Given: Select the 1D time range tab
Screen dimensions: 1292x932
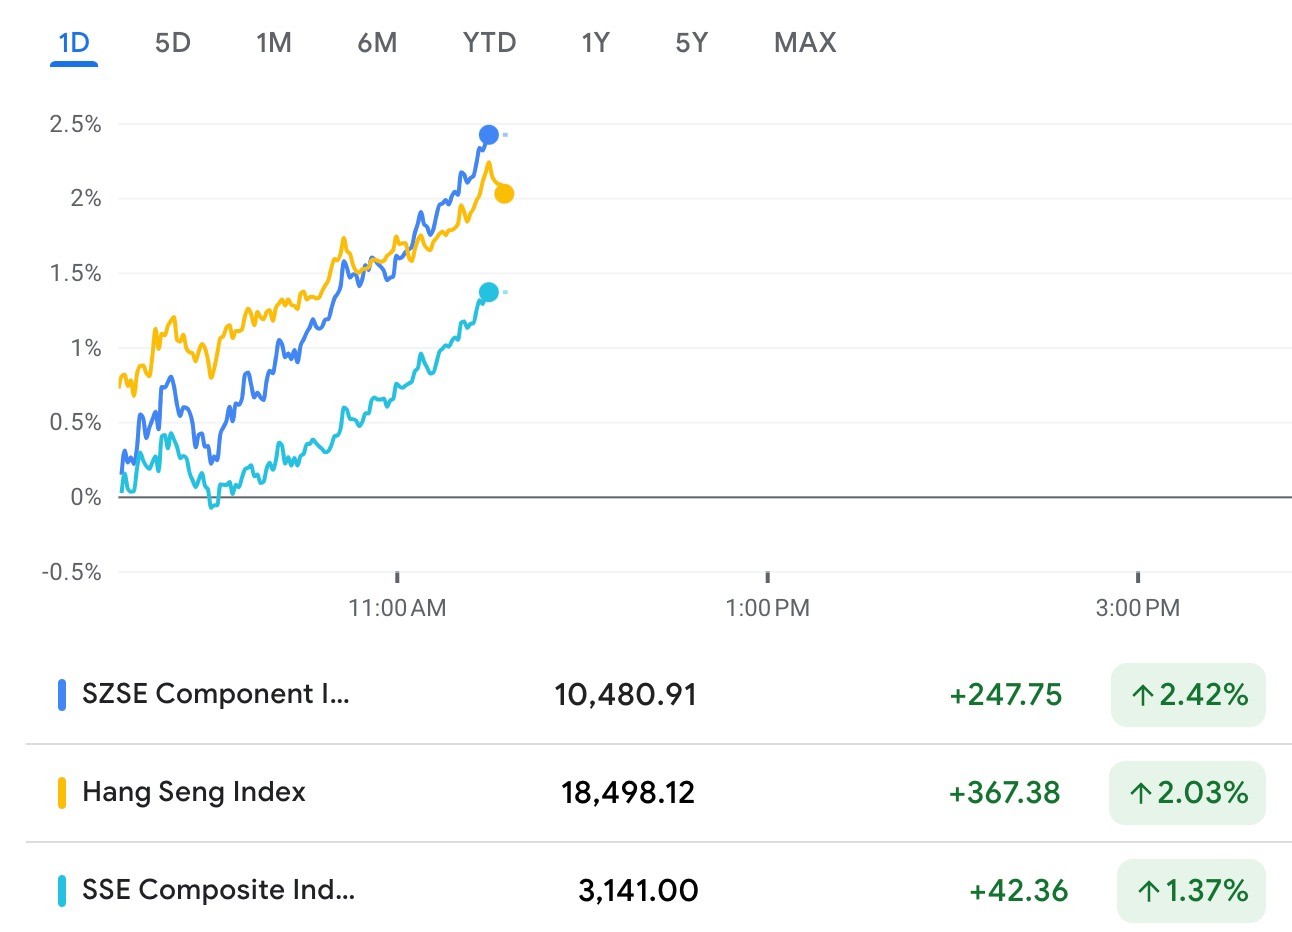Looking at the screenshot, I should [74, 43].
